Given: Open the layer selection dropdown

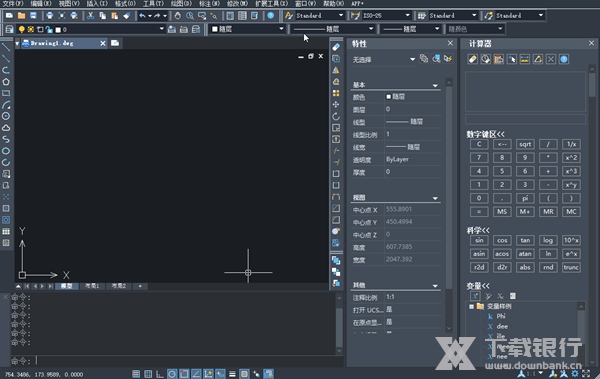Looking at the screenshot, I should 161,29.
